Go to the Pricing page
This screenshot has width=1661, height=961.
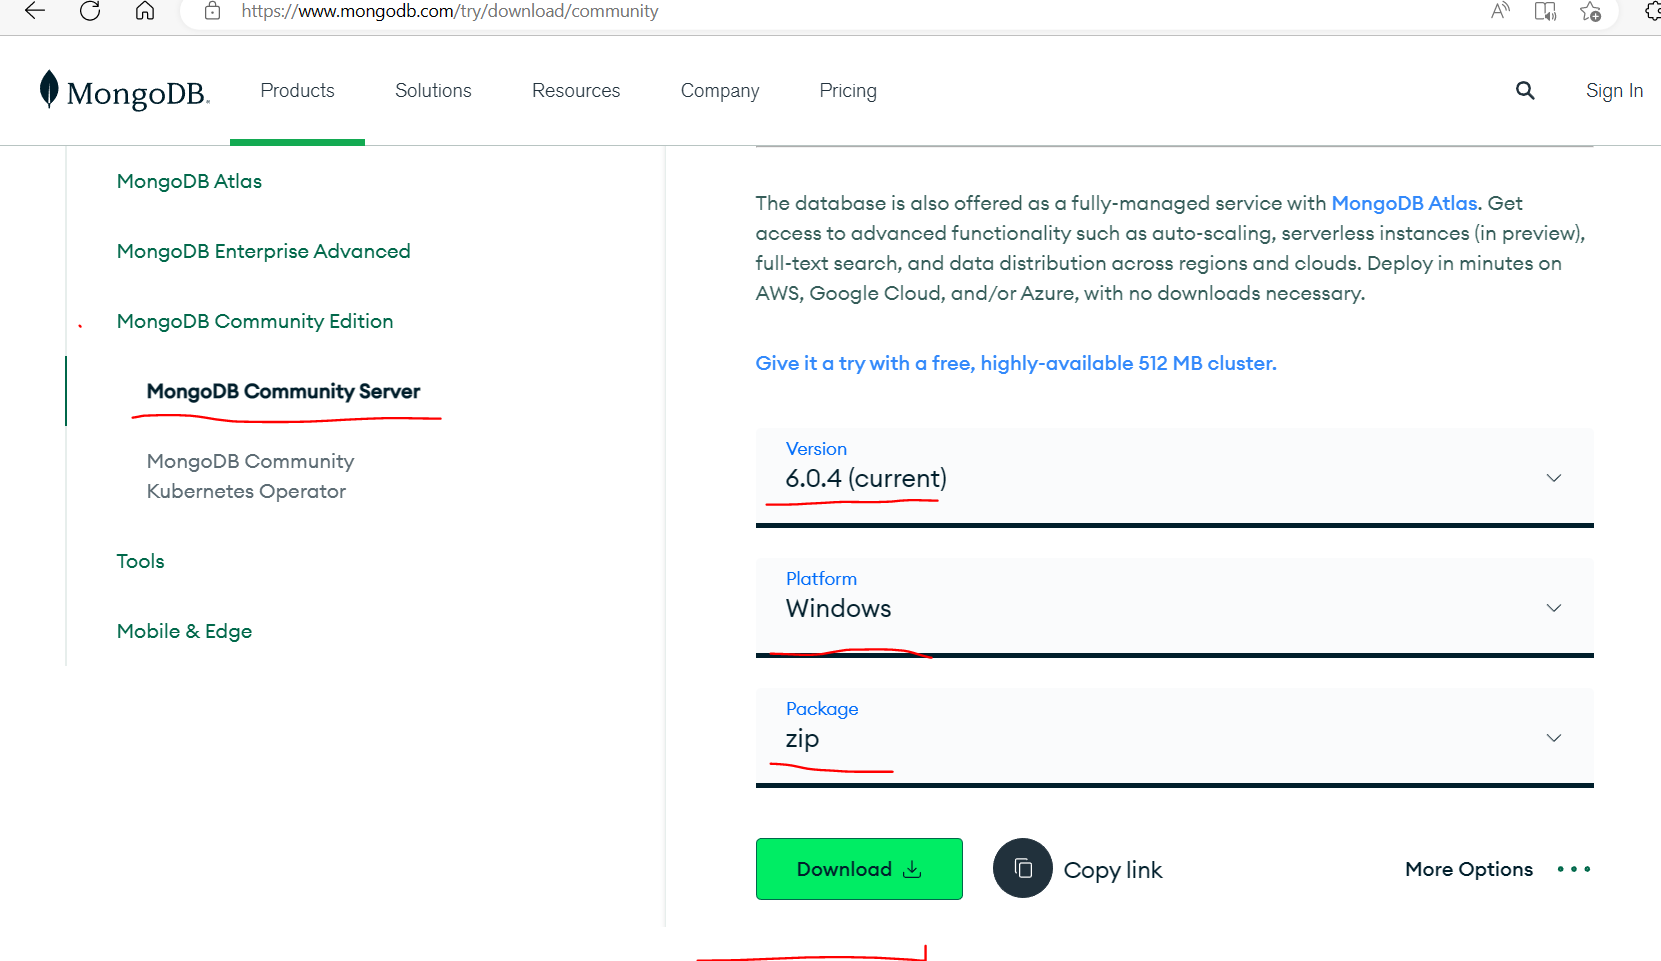[x=848, y=91]
